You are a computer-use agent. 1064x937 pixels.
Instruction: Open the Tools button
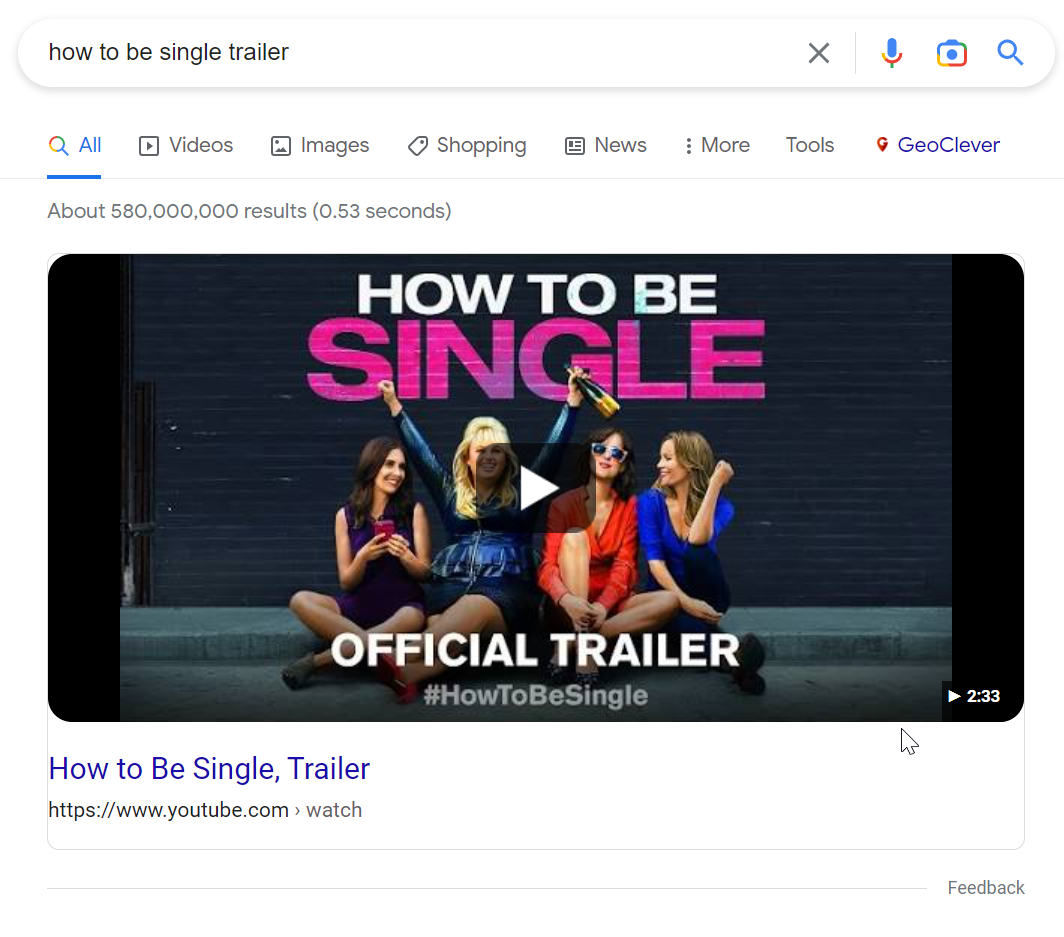(x=810, y=145)
